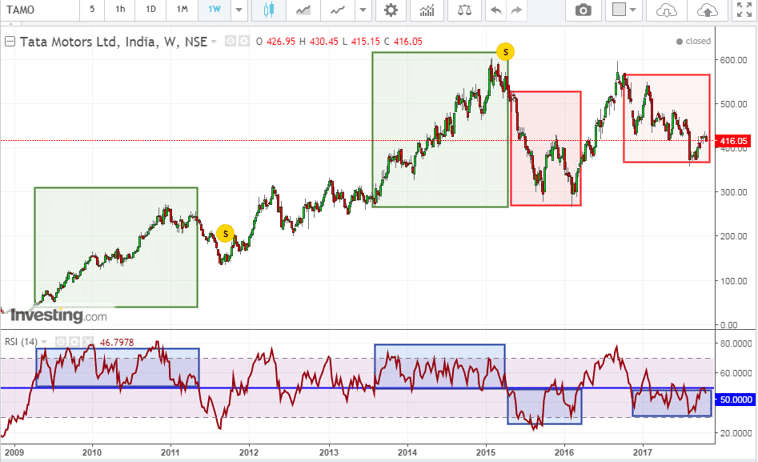This screenshot has height=462, width=758.
Task: Select candlestick chart style
Action: point(269,10)
